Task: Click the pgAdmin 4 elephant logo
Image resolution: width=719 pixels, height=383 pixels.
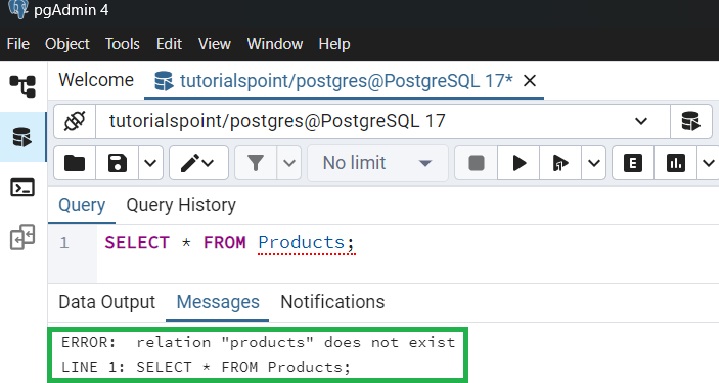Action: 18,9
